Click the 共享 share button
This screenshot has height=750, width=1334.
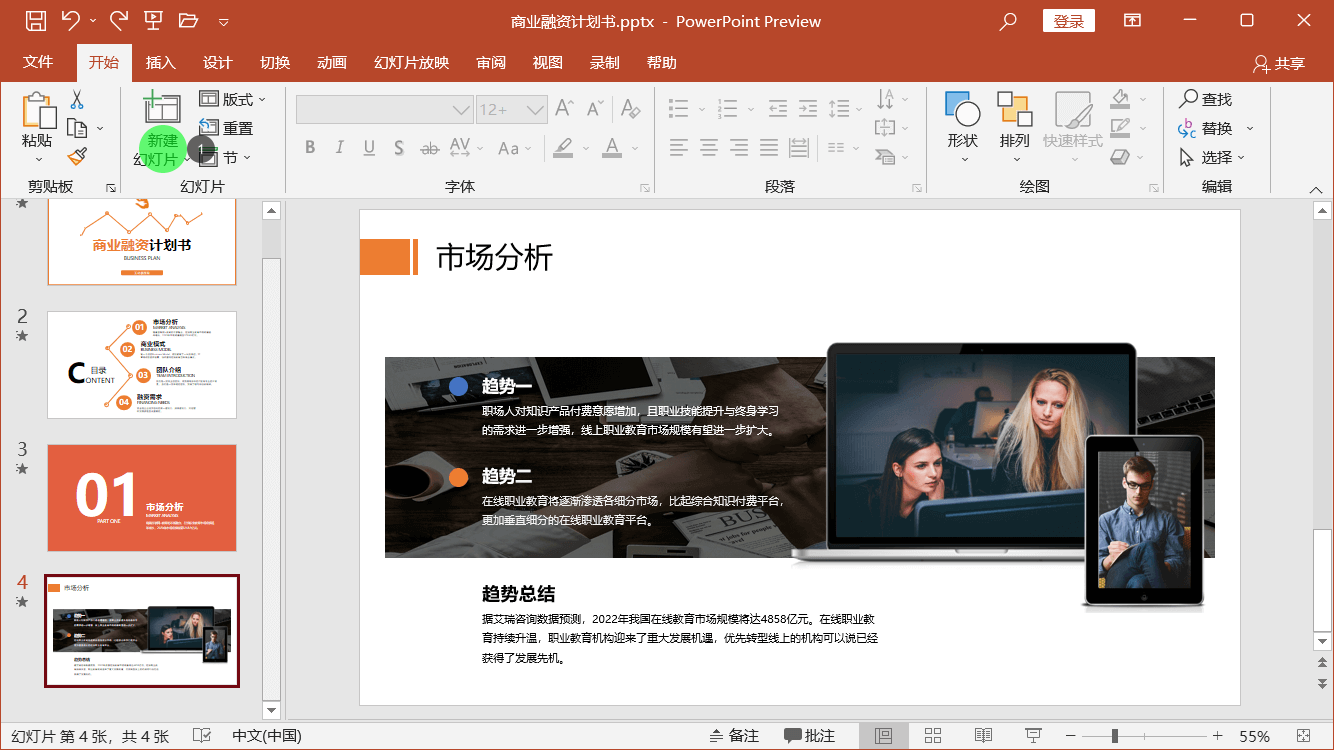[x=1279, y=63]
